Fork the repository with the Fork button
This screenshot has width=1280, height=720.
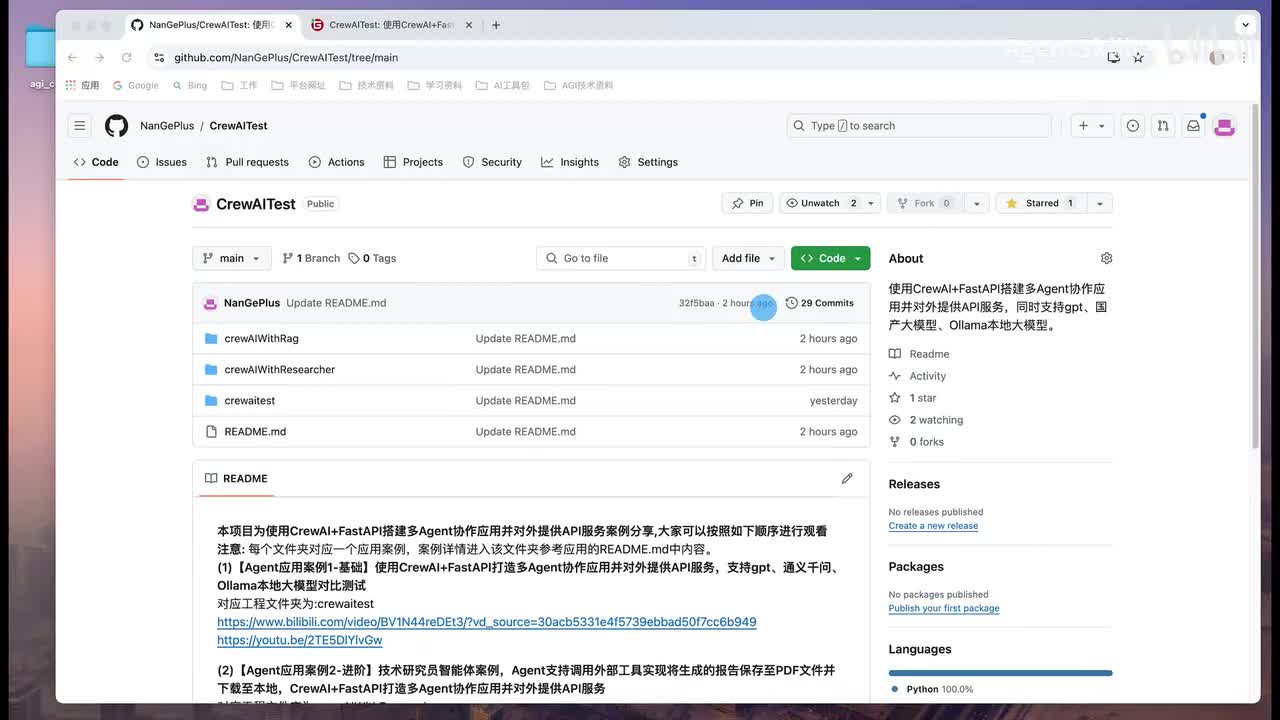coord(924,203)
